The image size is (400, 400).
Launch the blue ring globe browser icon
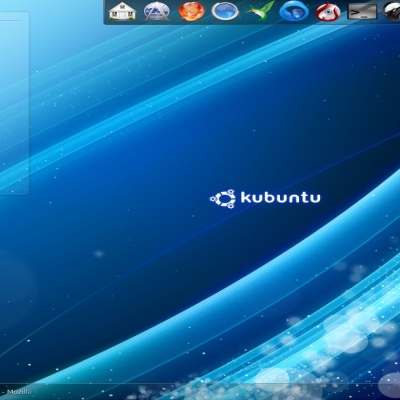294,11
